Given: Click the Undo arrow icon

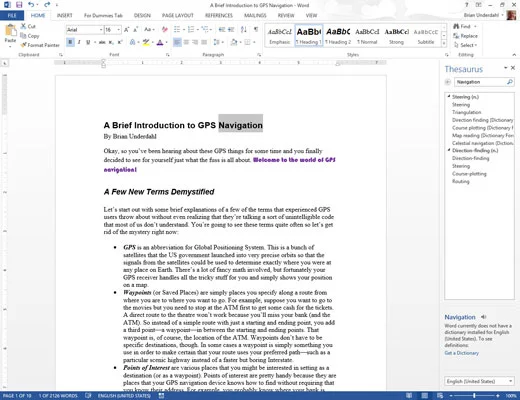Looking at the screenshot, I should (x=31, y=5).
